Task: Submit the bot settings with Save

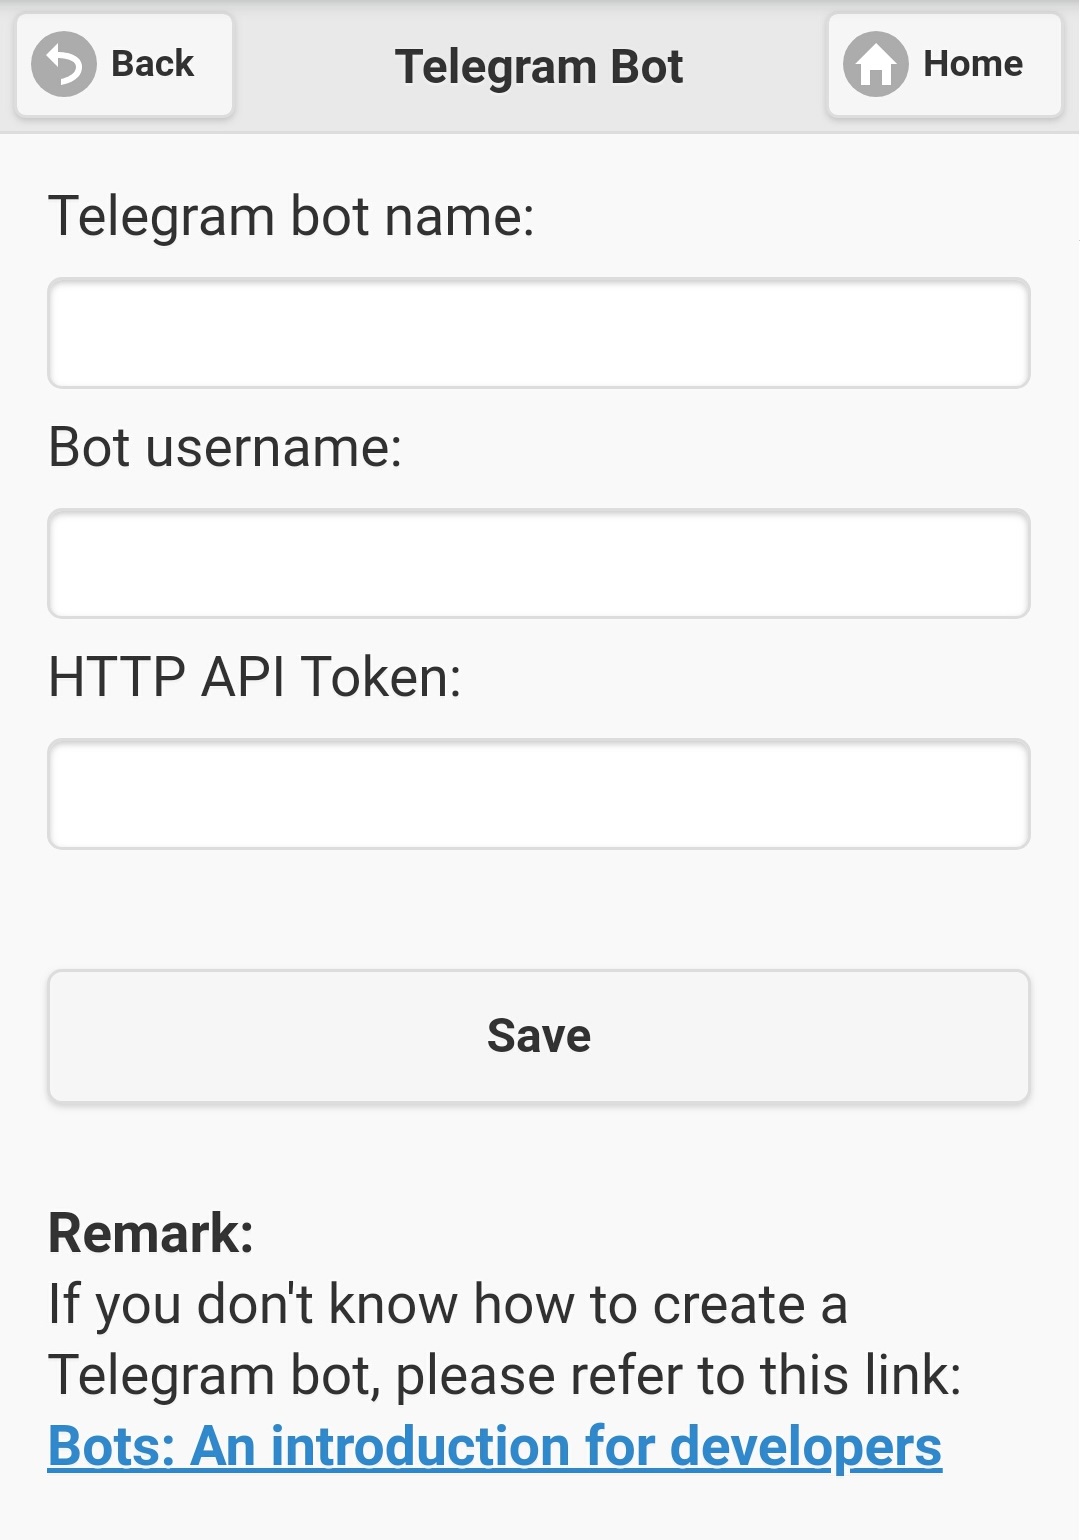Action: click(539, 1036)
